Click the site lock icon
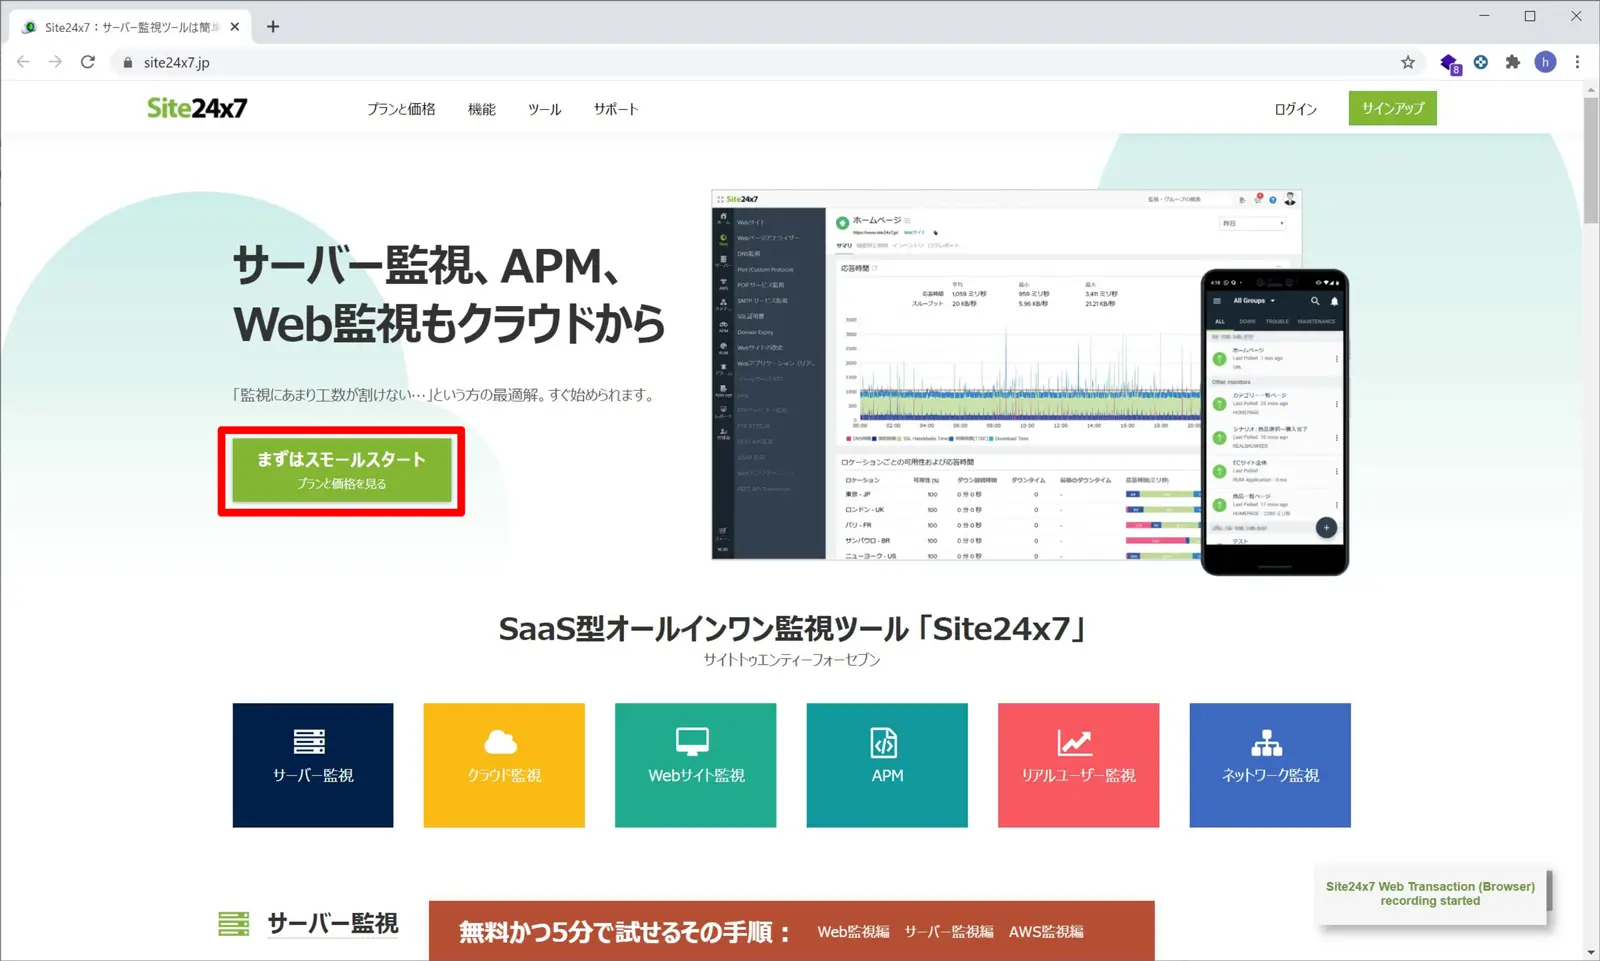 127,62
